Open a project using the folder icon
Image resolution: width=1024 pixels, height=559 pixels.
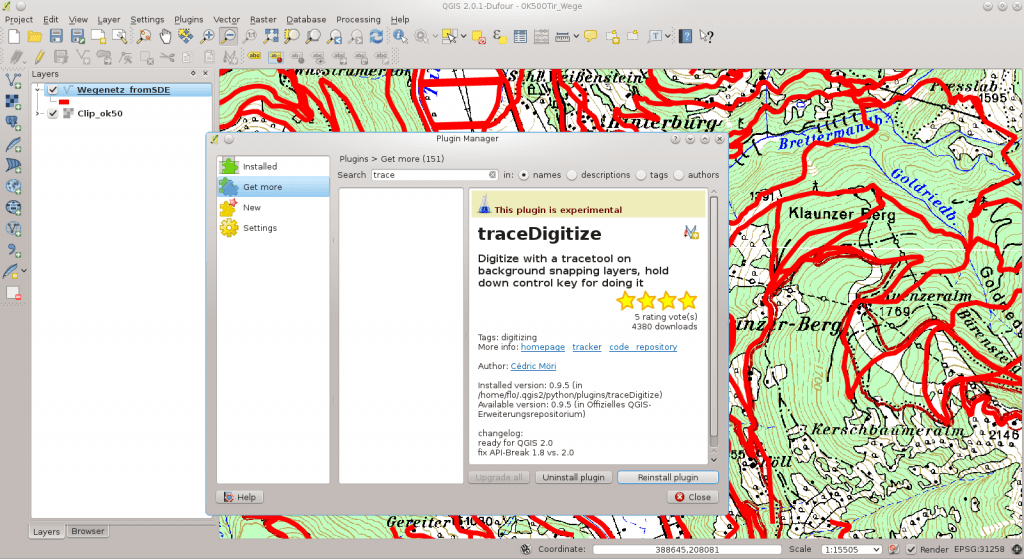point(35,37)
